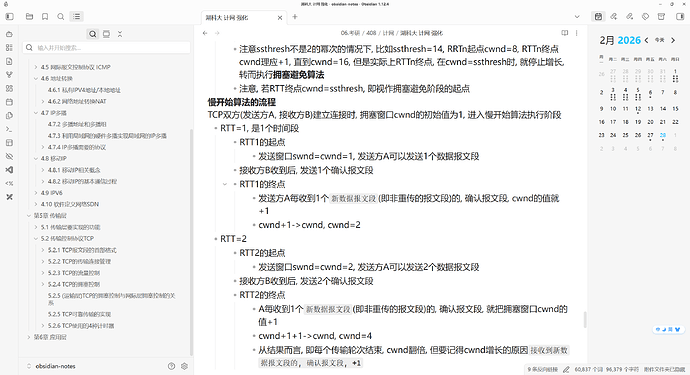This screenshot has width=690, height=375.
Task: Open the archive box icon in right sidebar
Action: tap(661, 17)
